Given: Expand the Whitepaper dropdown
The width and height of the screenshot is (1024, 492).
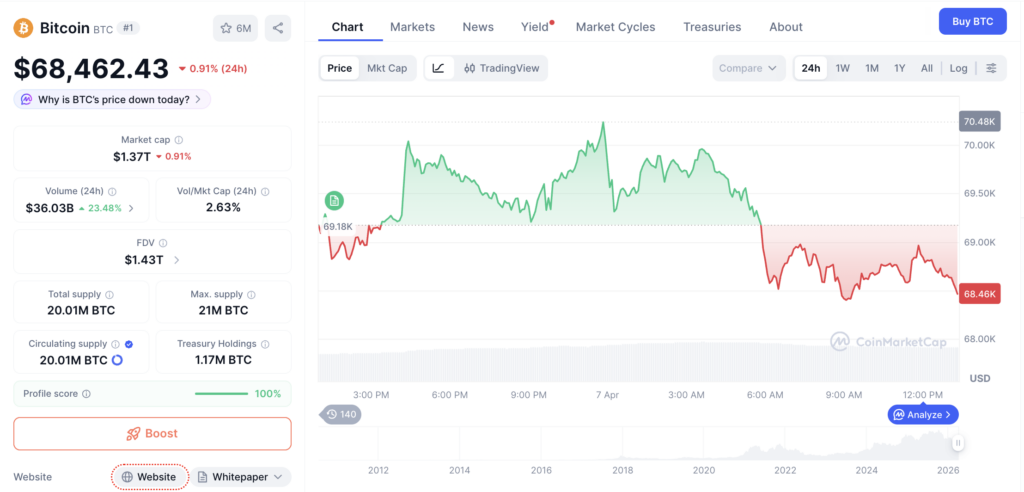Looking at the screenshot, I should (x=241, y=477).
